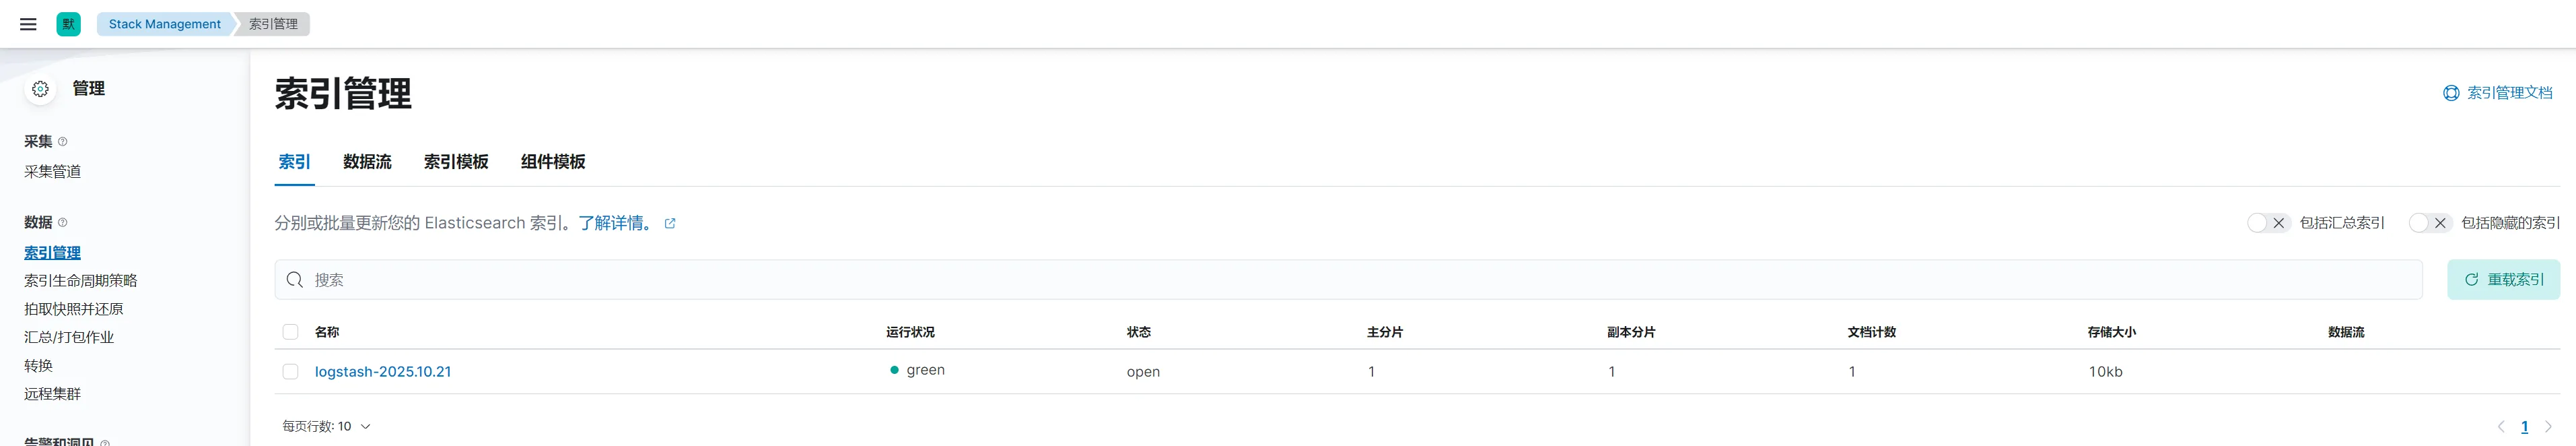Switch to the 数据流 tab

367,162
